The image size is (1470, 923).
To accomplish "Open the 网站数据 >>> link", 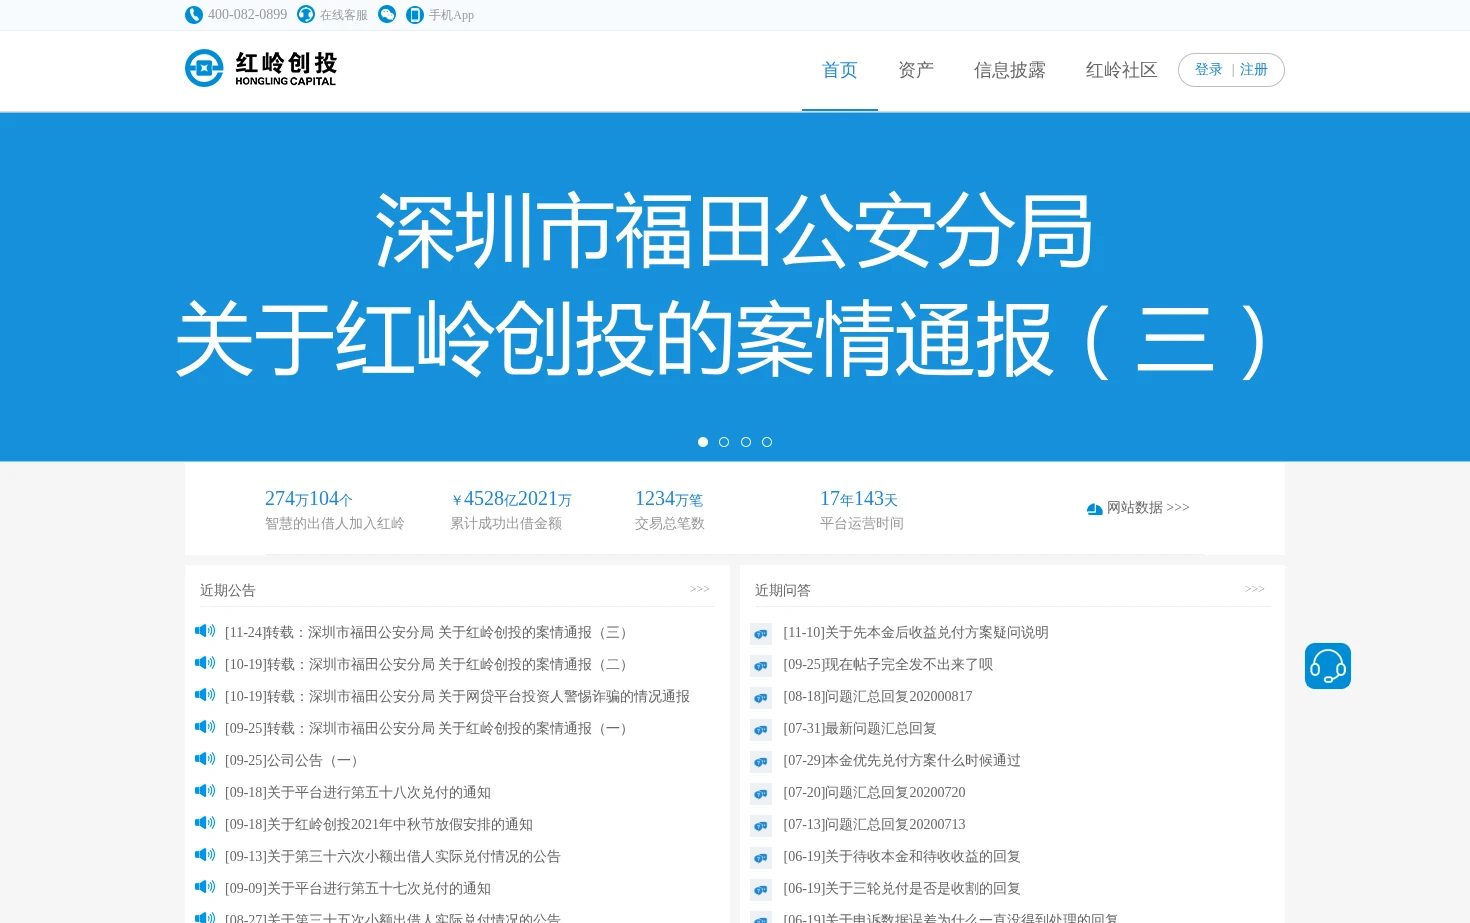I will click(1148, 508).
